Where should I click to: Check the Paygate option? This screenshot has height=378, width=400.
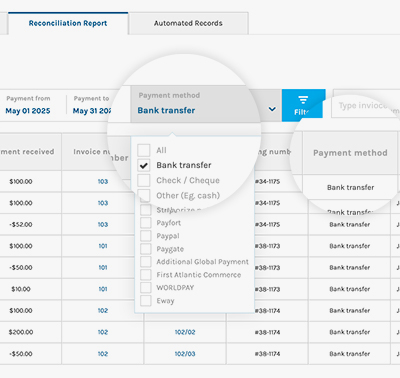146,249
